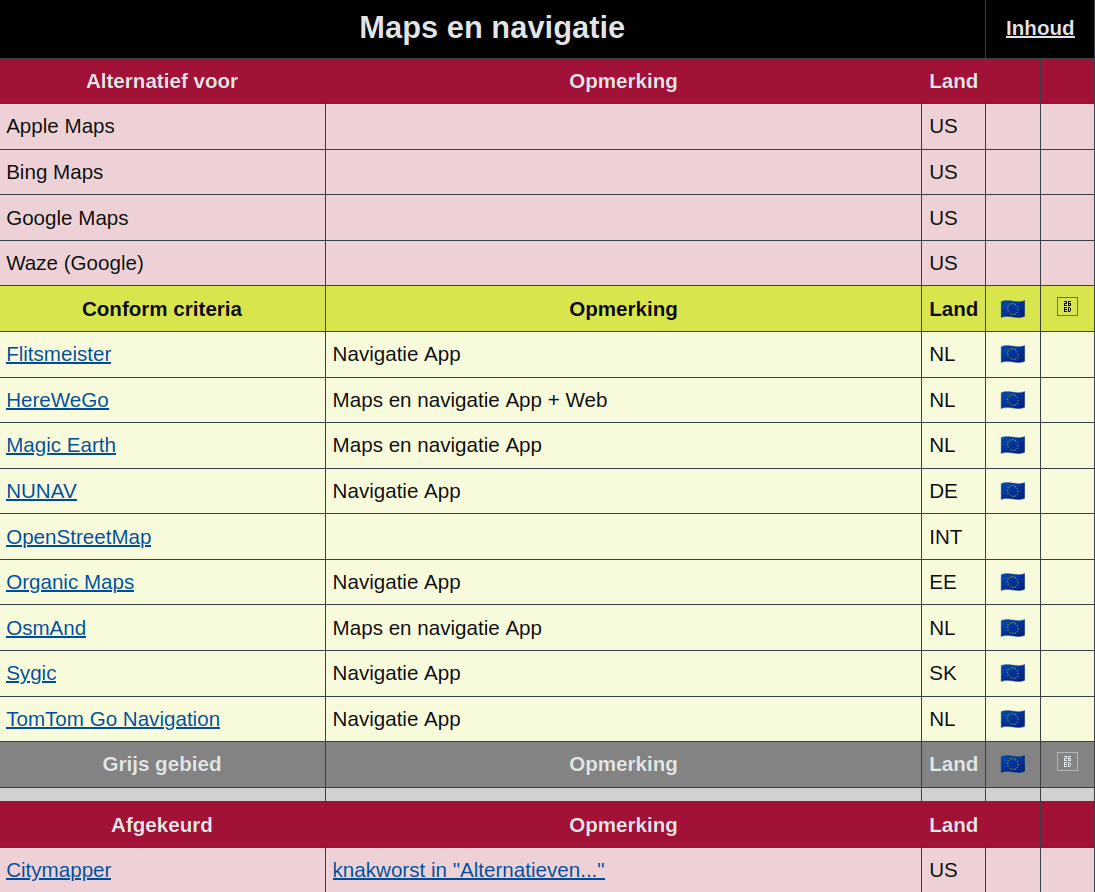The width and height of the screenshot is (1095, 892).
Task: Click "Maps en navigatie App" in the OsmAnd row
Action: click(x=437, y=628)
